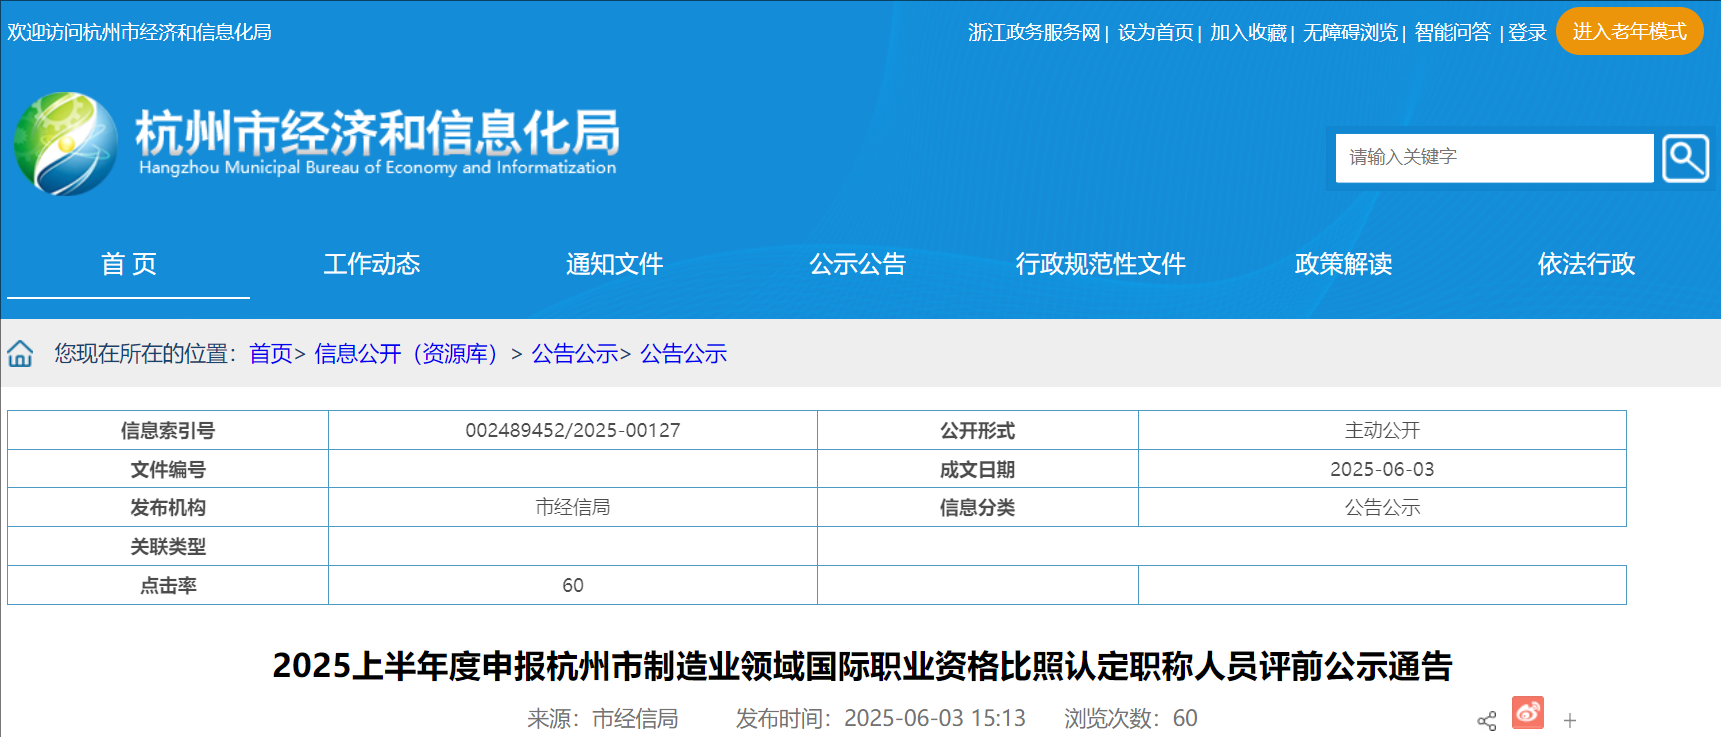
Task: Click the 浏览次数：60 text
Action: (1131, 718)
